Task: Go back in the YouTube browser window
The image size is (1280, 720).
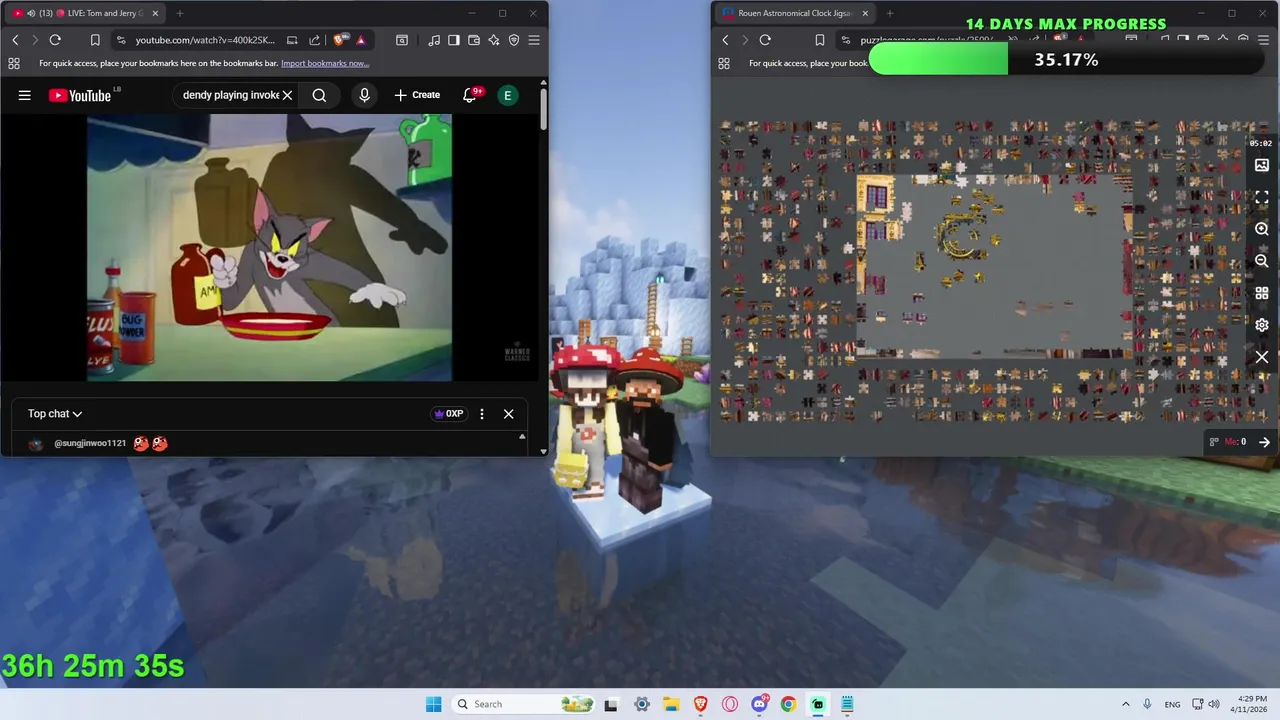Action: tap(15, 40)
